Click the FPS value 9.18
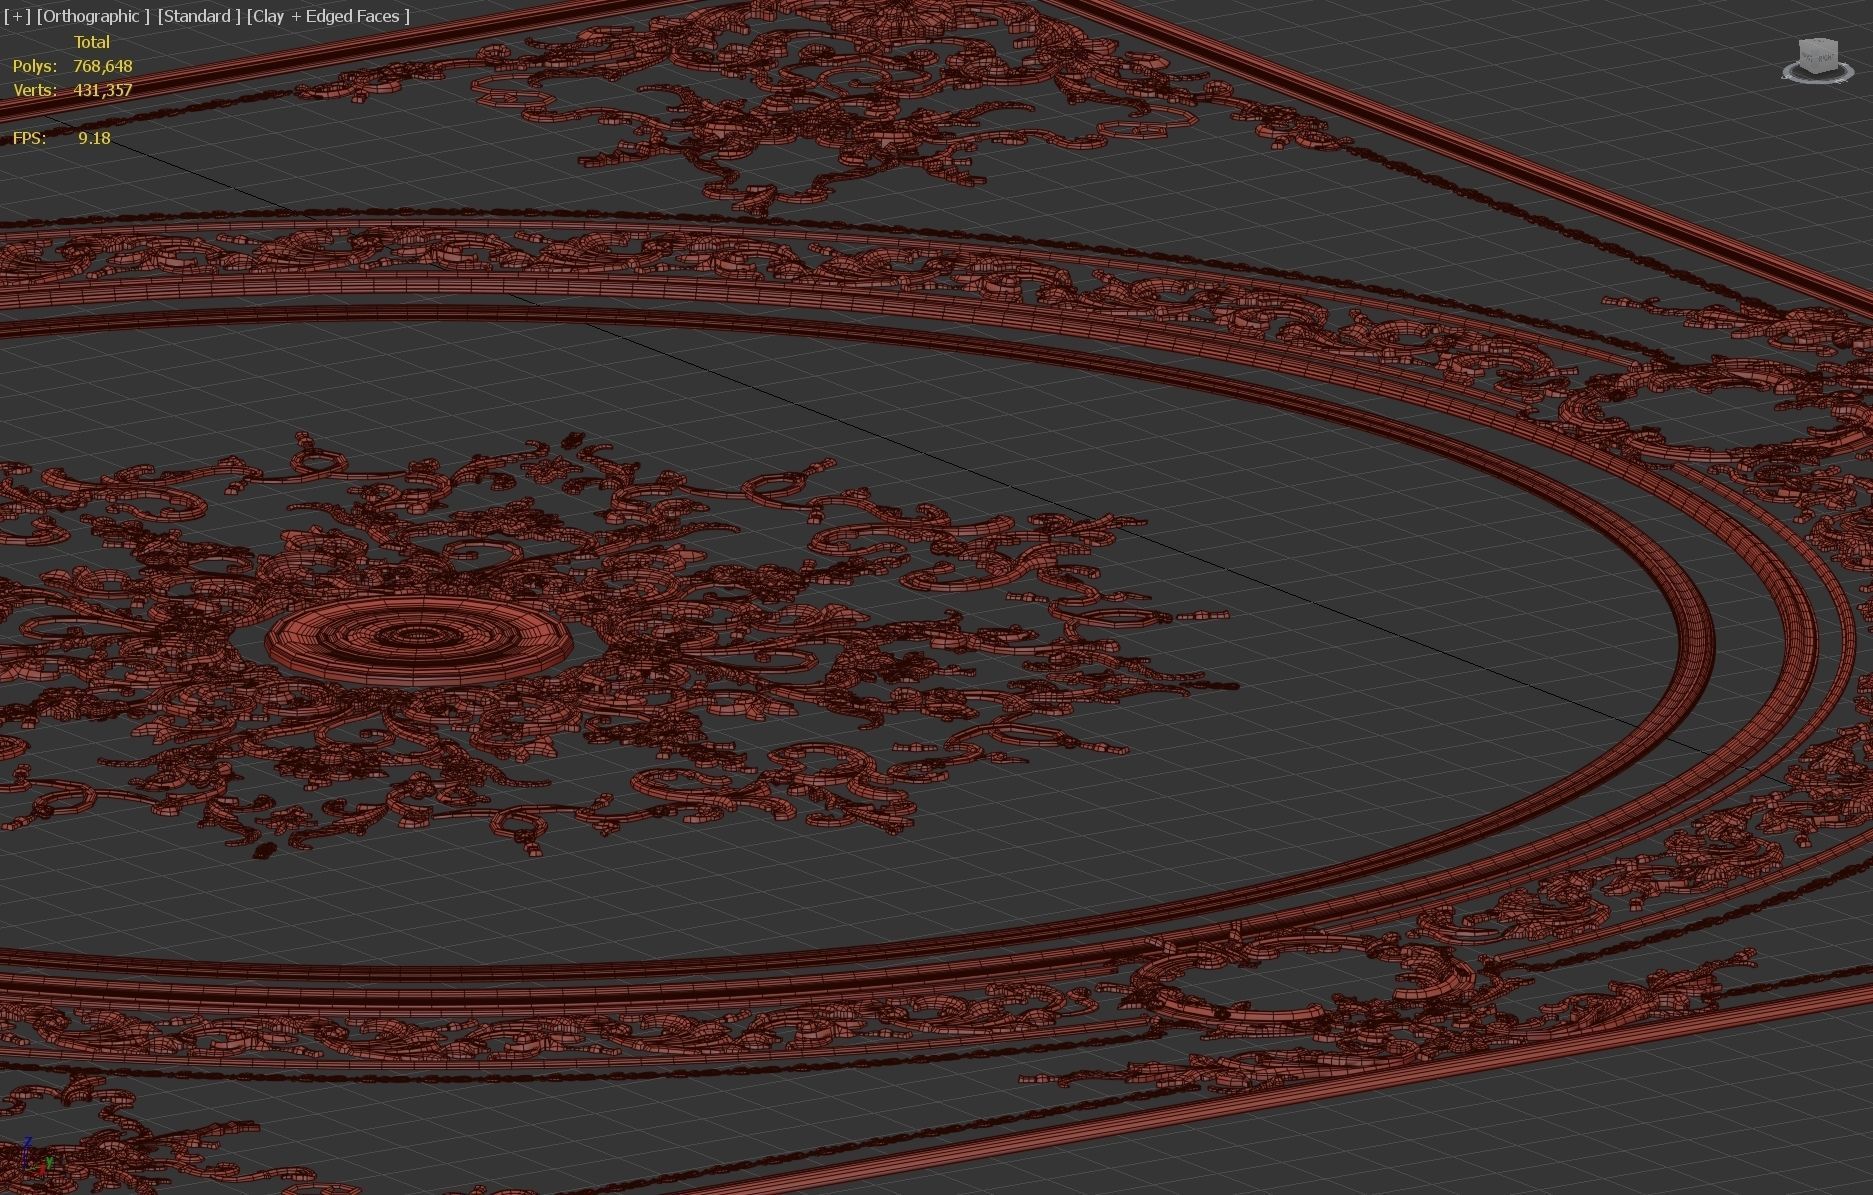Screen dimensions: 1873x1195 coord(94,138)
